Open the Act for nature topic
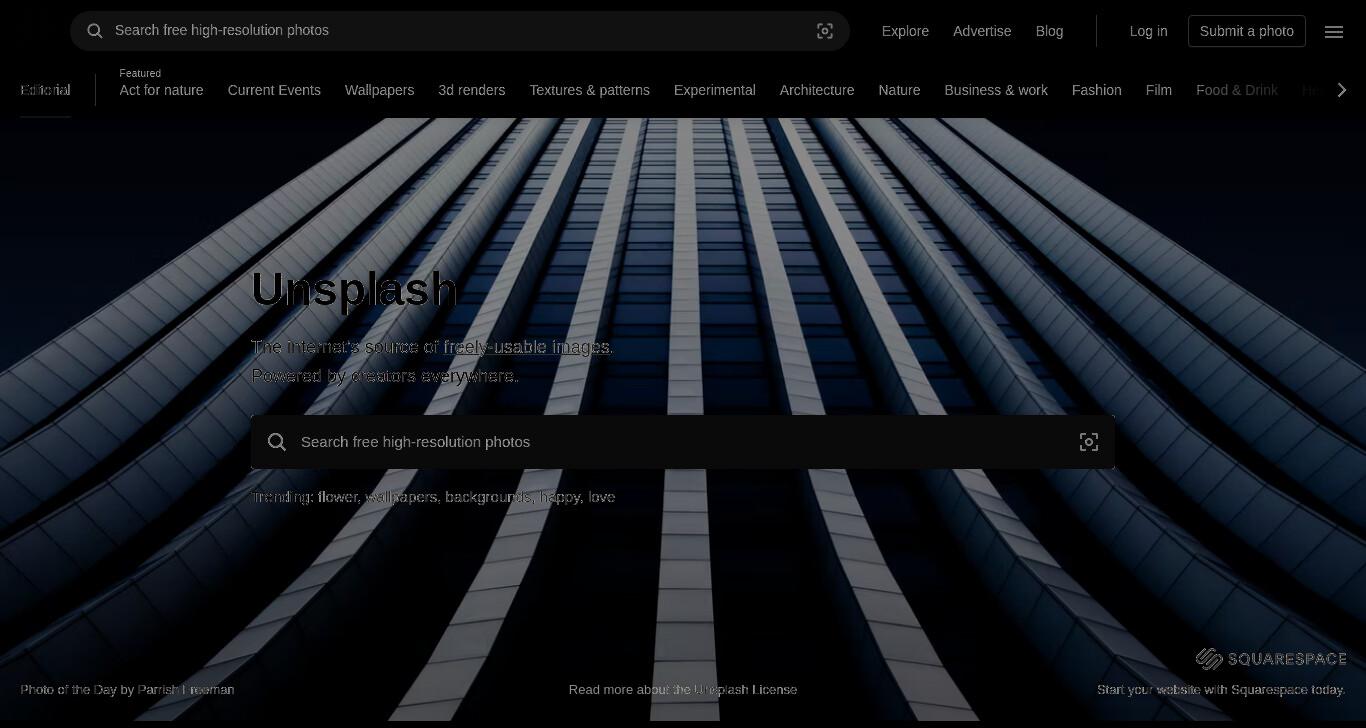 (161, 90)
